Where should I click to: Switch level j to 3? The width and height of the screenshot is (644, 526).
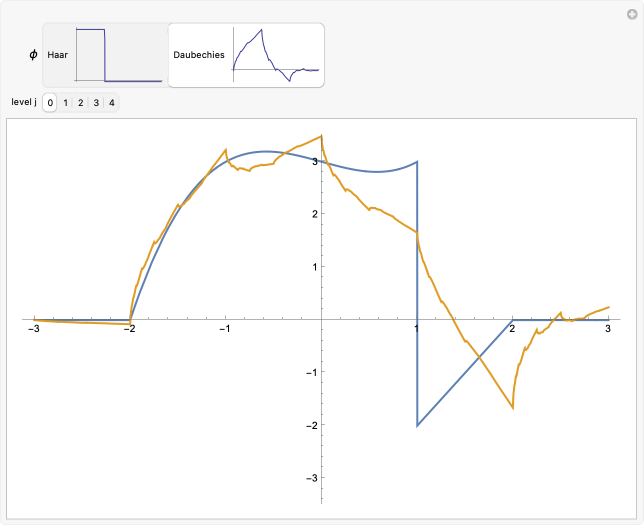[x=96, y=102]
